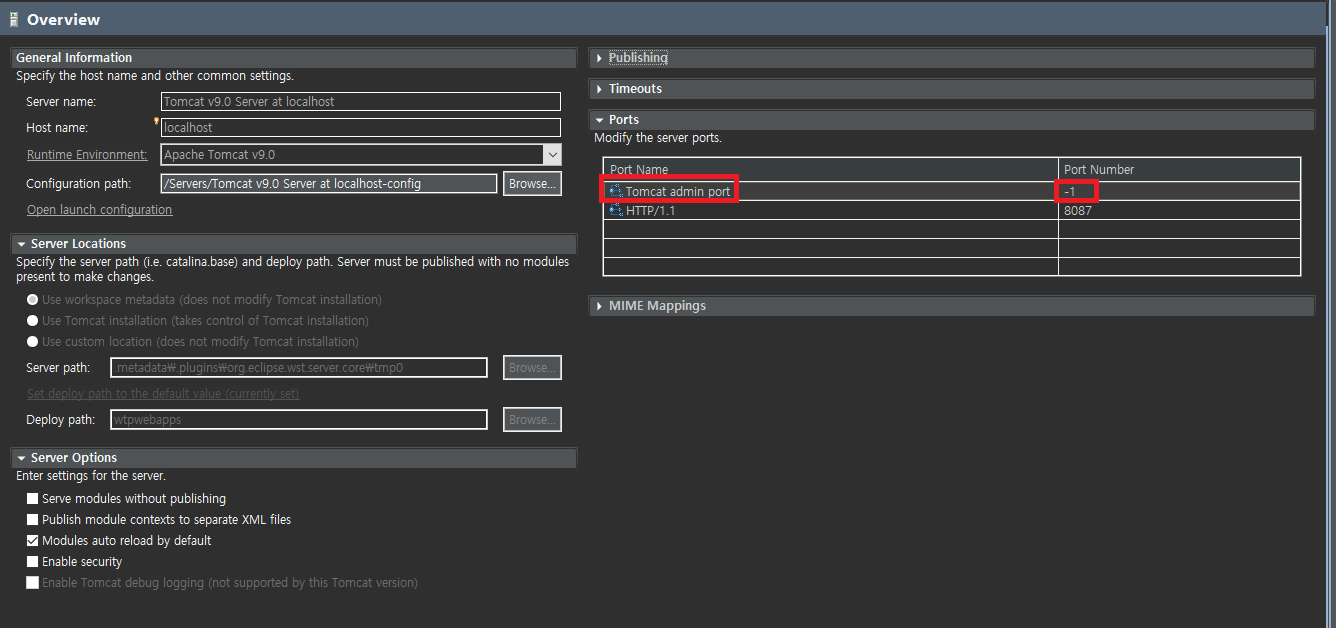Open launch configuration link
Viewport: 1336px width, 628px height.
(99, 210)
